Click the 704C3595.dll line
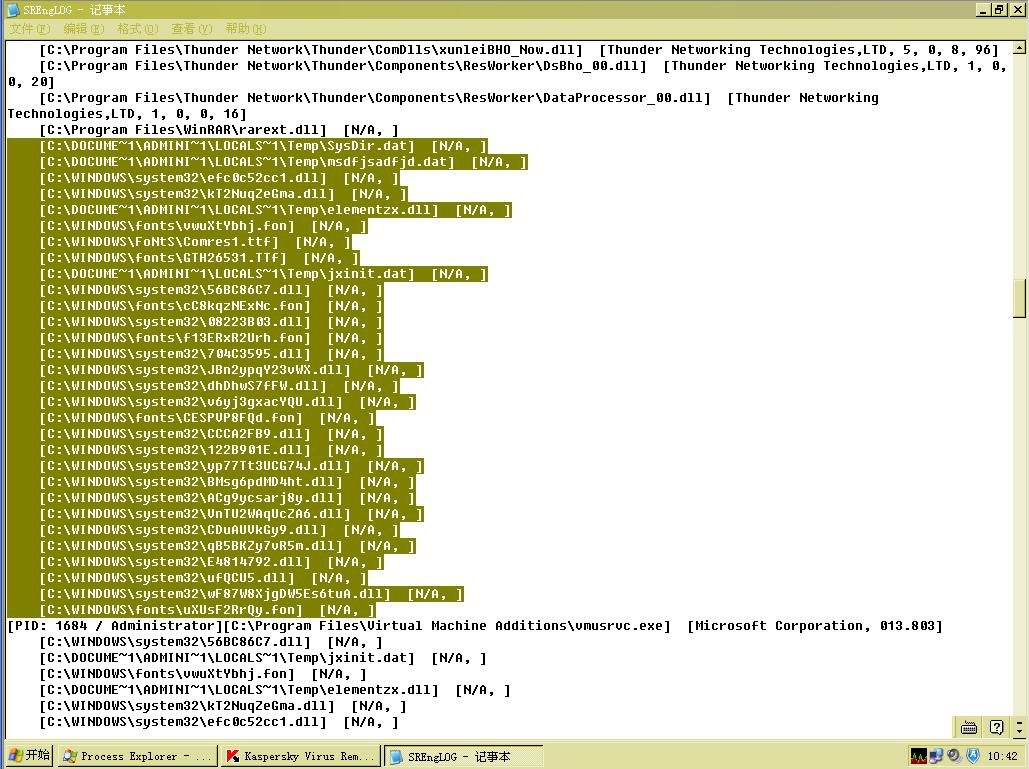Screen dimensions: 1029x769 [x=211, y=354]
